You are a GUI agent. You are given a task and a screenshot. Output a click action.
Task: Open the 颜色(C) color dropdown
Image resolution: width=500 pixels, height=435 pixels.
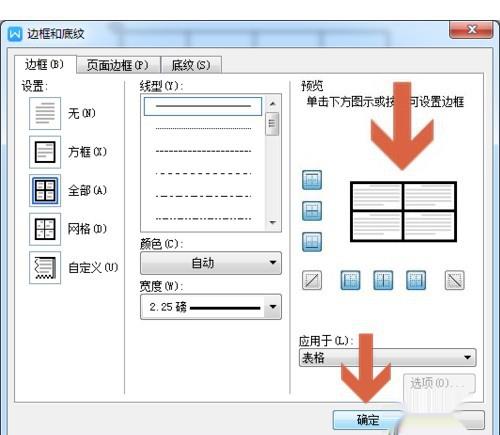[x=211, y=263]
